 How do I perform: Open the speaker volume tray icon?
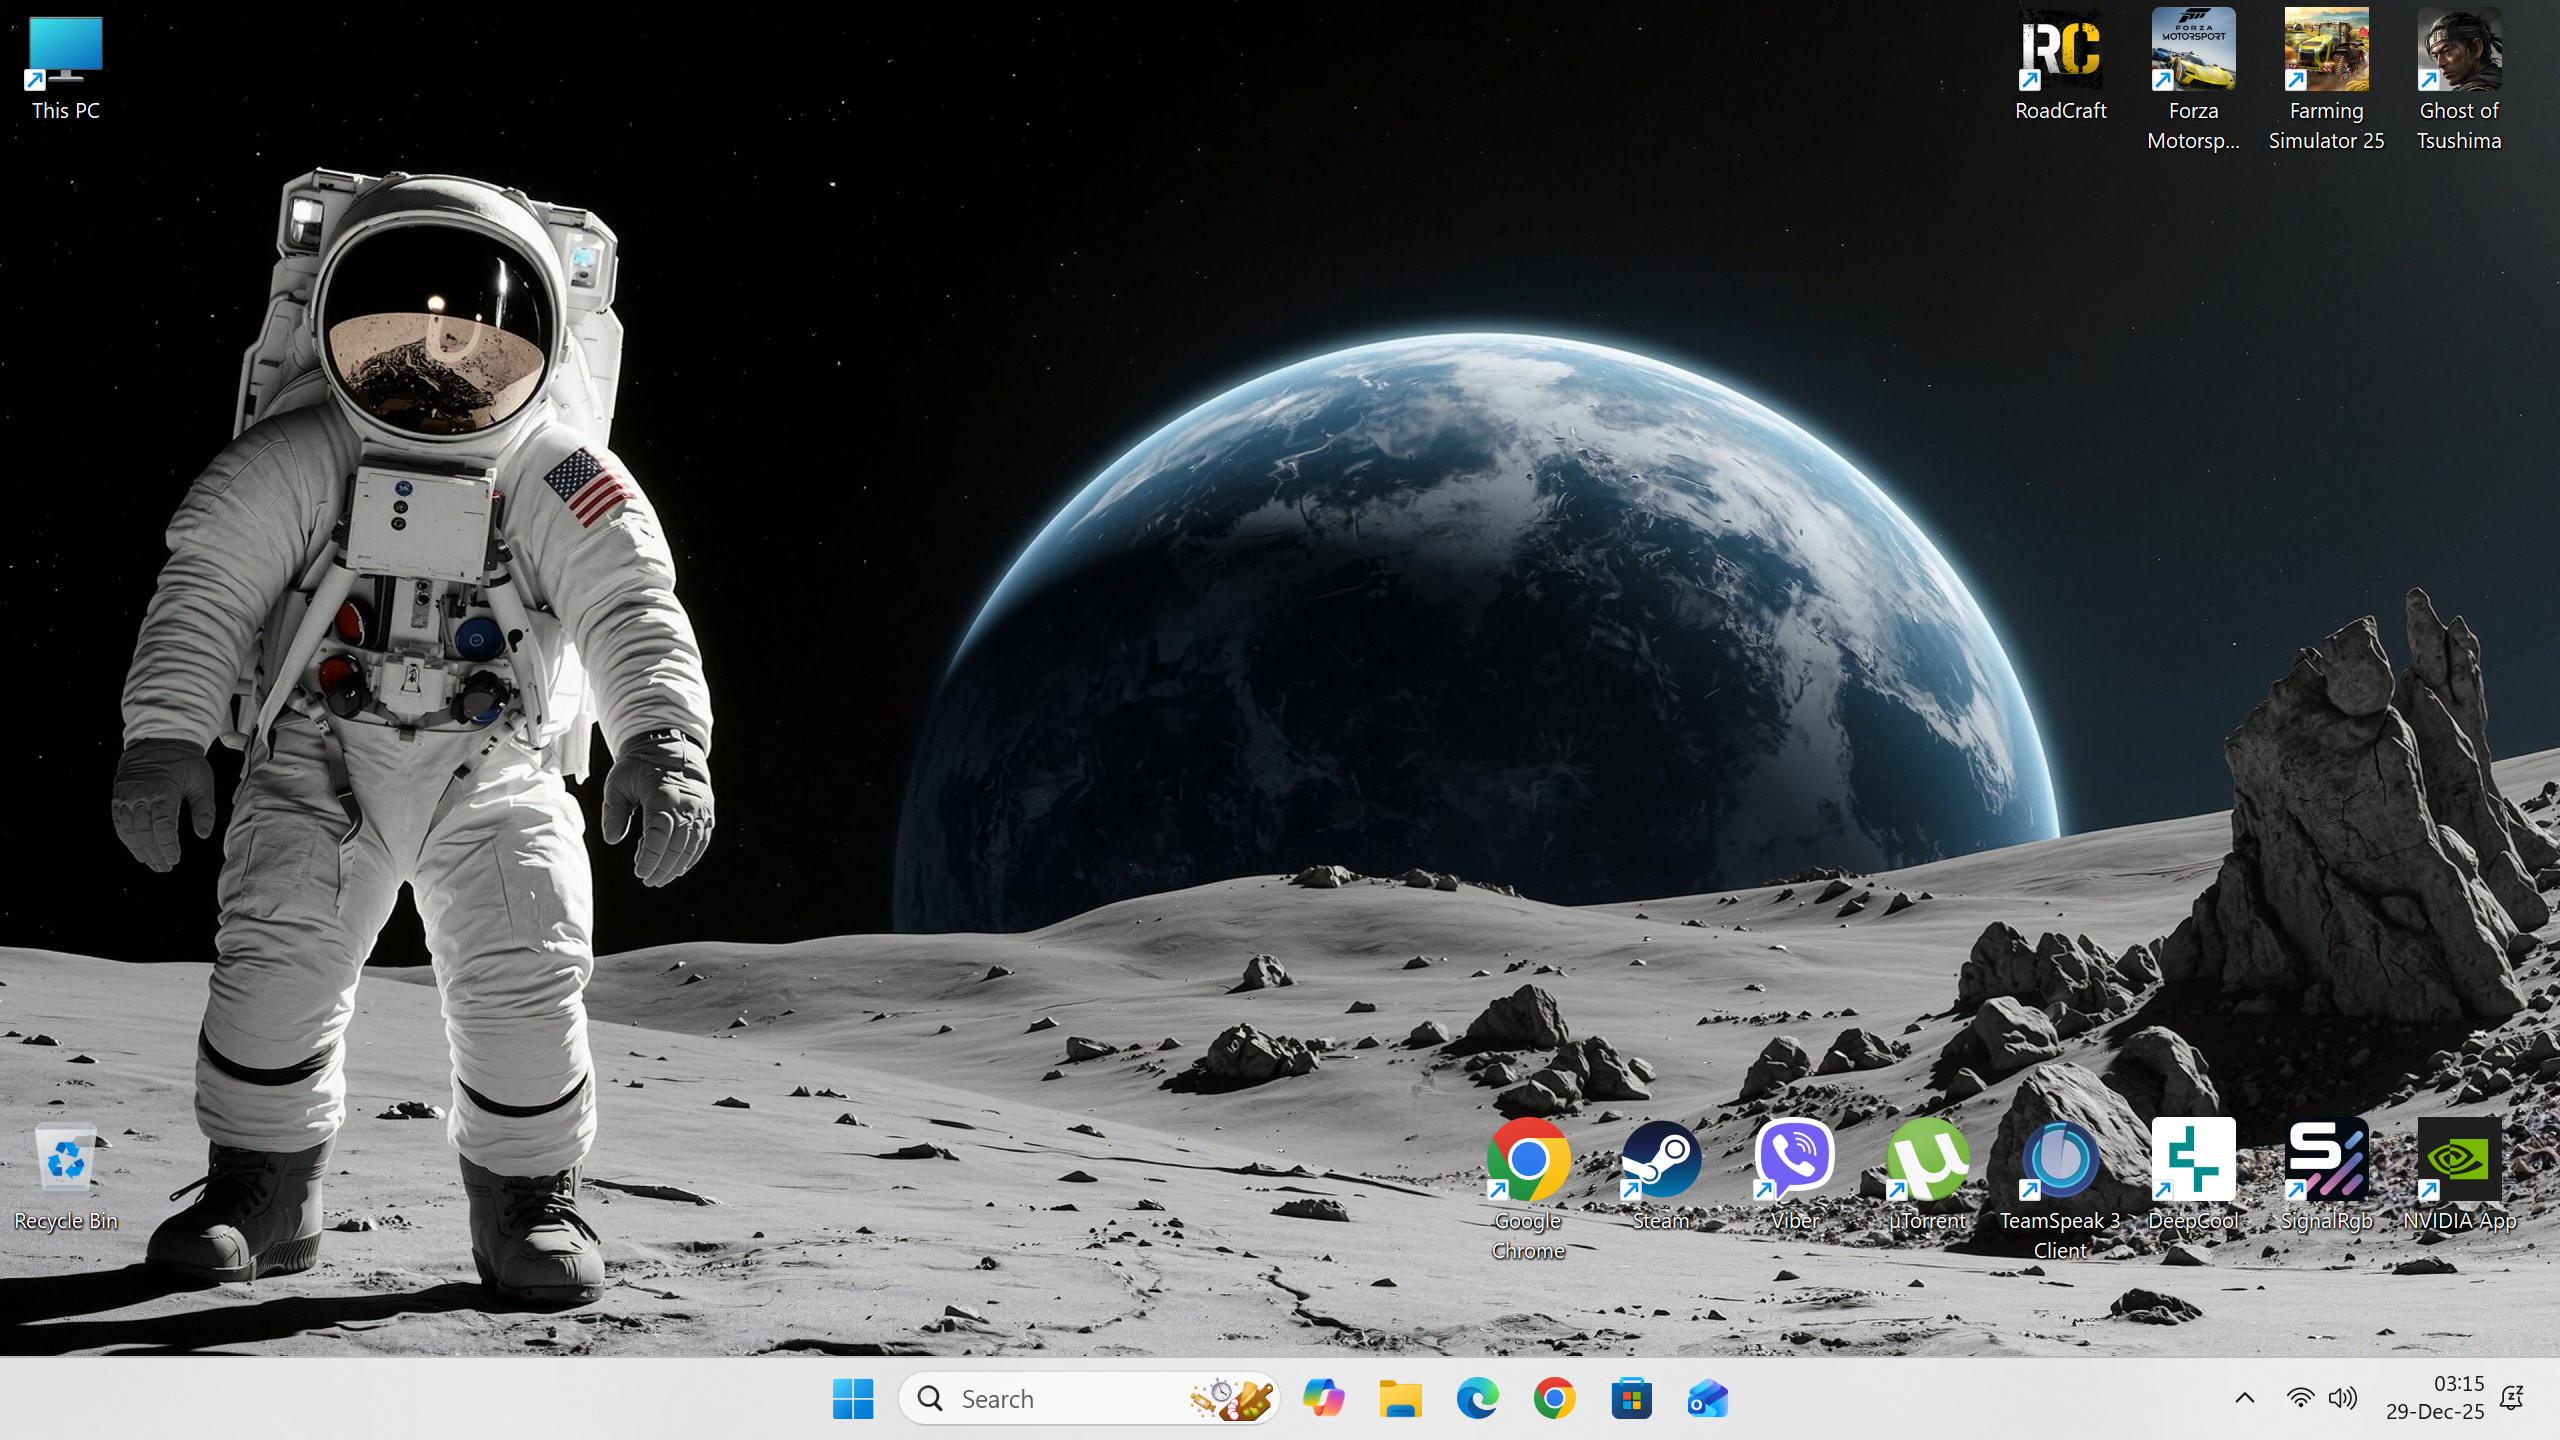point(2342,1398)
